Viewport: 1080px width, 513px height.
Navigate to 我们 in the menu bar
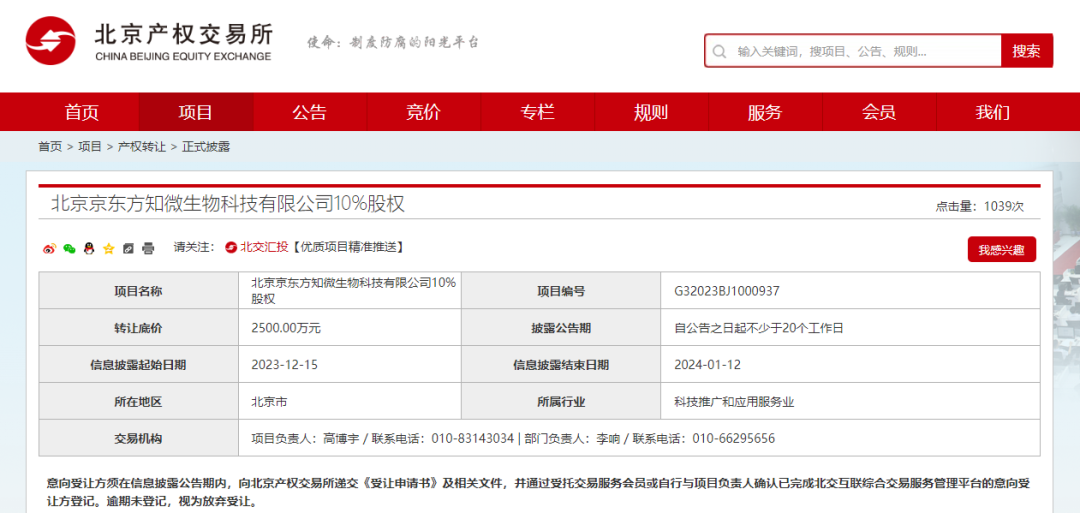(993, 112)
